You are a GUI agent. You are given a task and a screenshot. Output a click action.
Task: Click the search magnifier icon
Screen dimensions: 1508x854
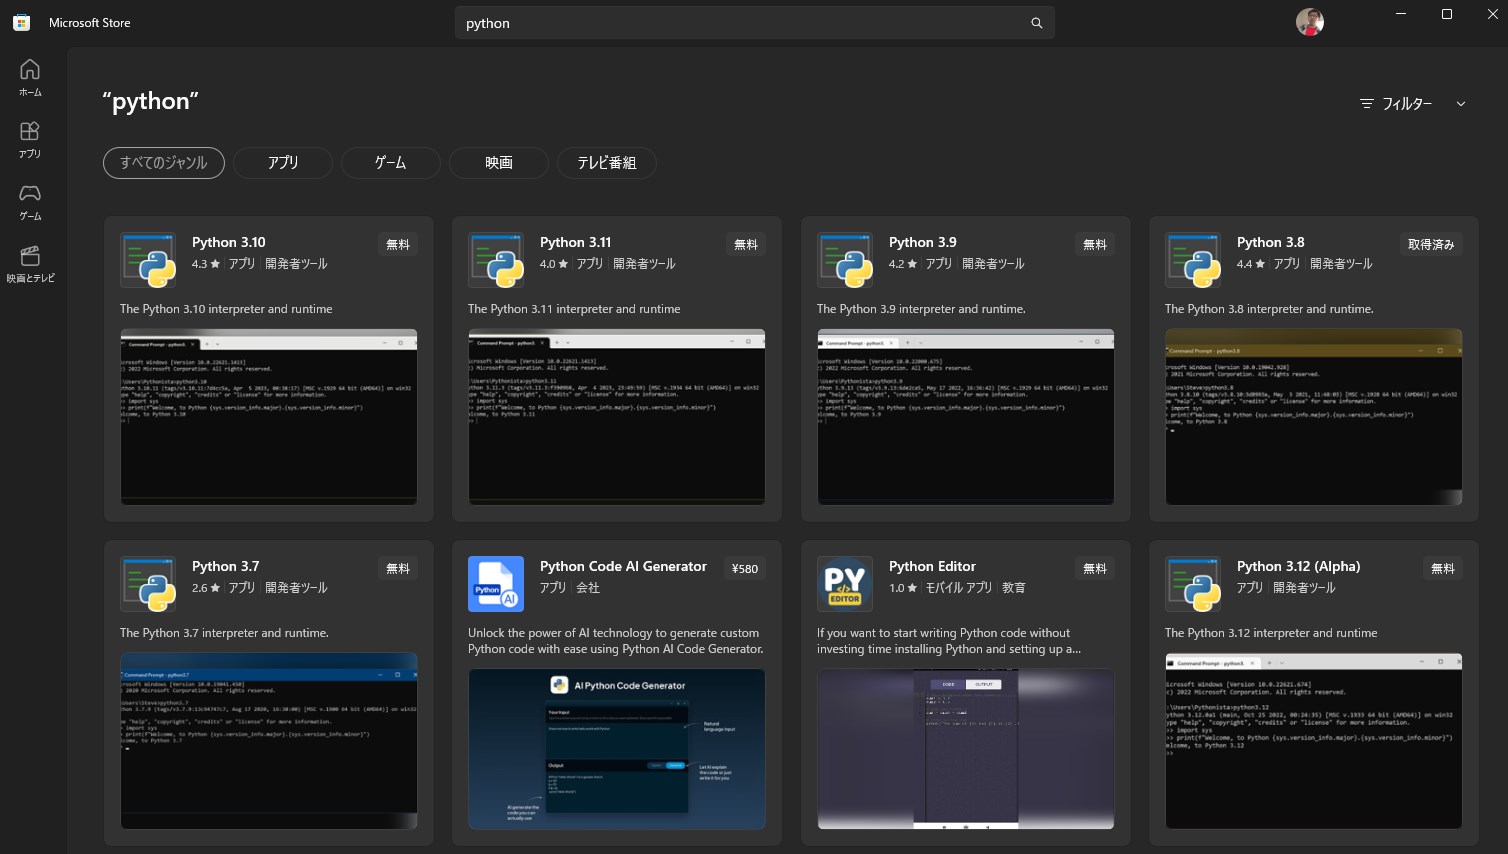click(x=1036, y=23)
